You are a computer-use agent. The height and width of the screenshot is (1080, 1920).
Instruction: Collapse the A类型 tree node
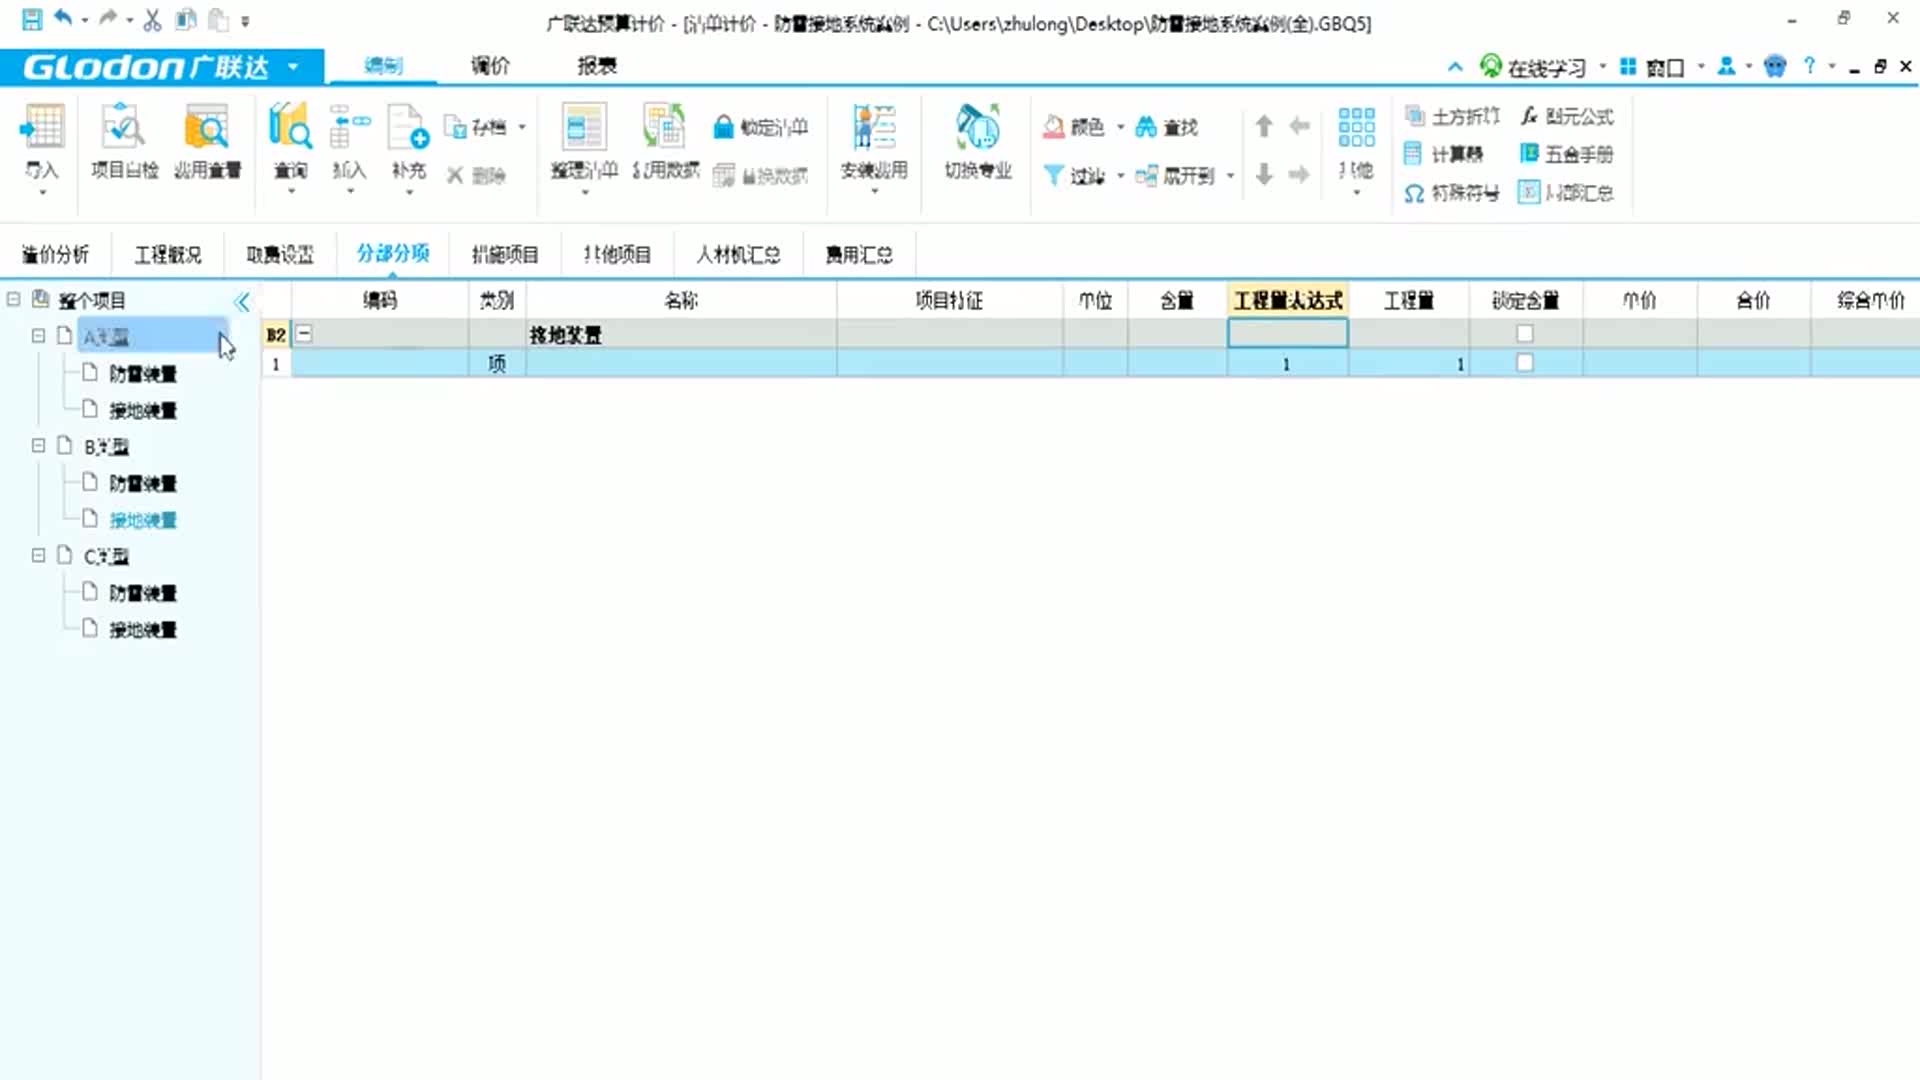tap(38, 336)
